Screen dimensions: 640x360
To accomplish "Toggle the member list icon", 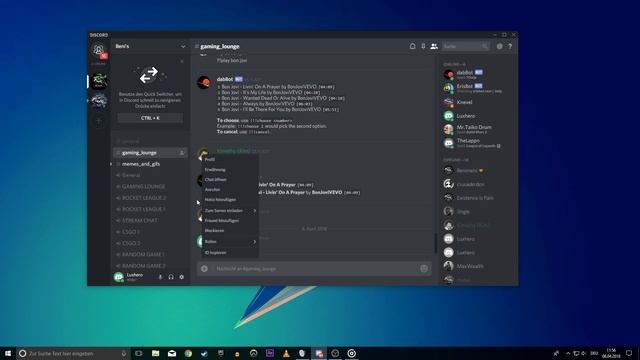I will pyautogui.click(x=434, y=47).
